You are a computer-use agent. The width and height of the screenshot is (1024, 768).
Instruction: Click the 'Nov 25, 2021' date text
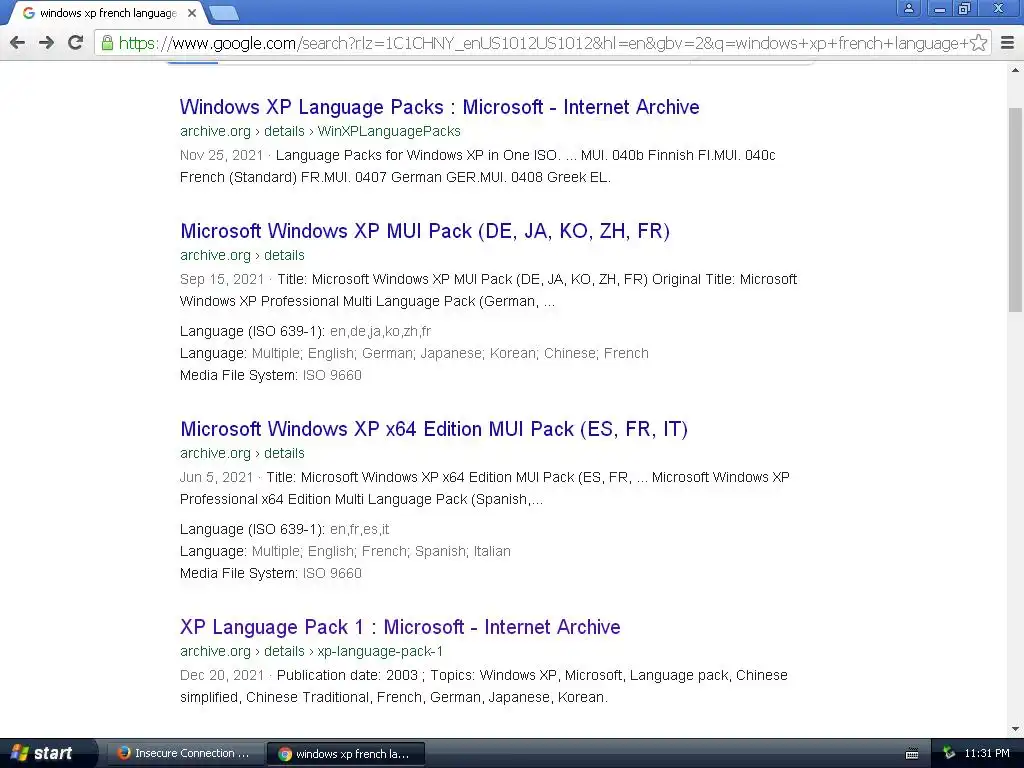pyautogui.click(x=221, y=155)
